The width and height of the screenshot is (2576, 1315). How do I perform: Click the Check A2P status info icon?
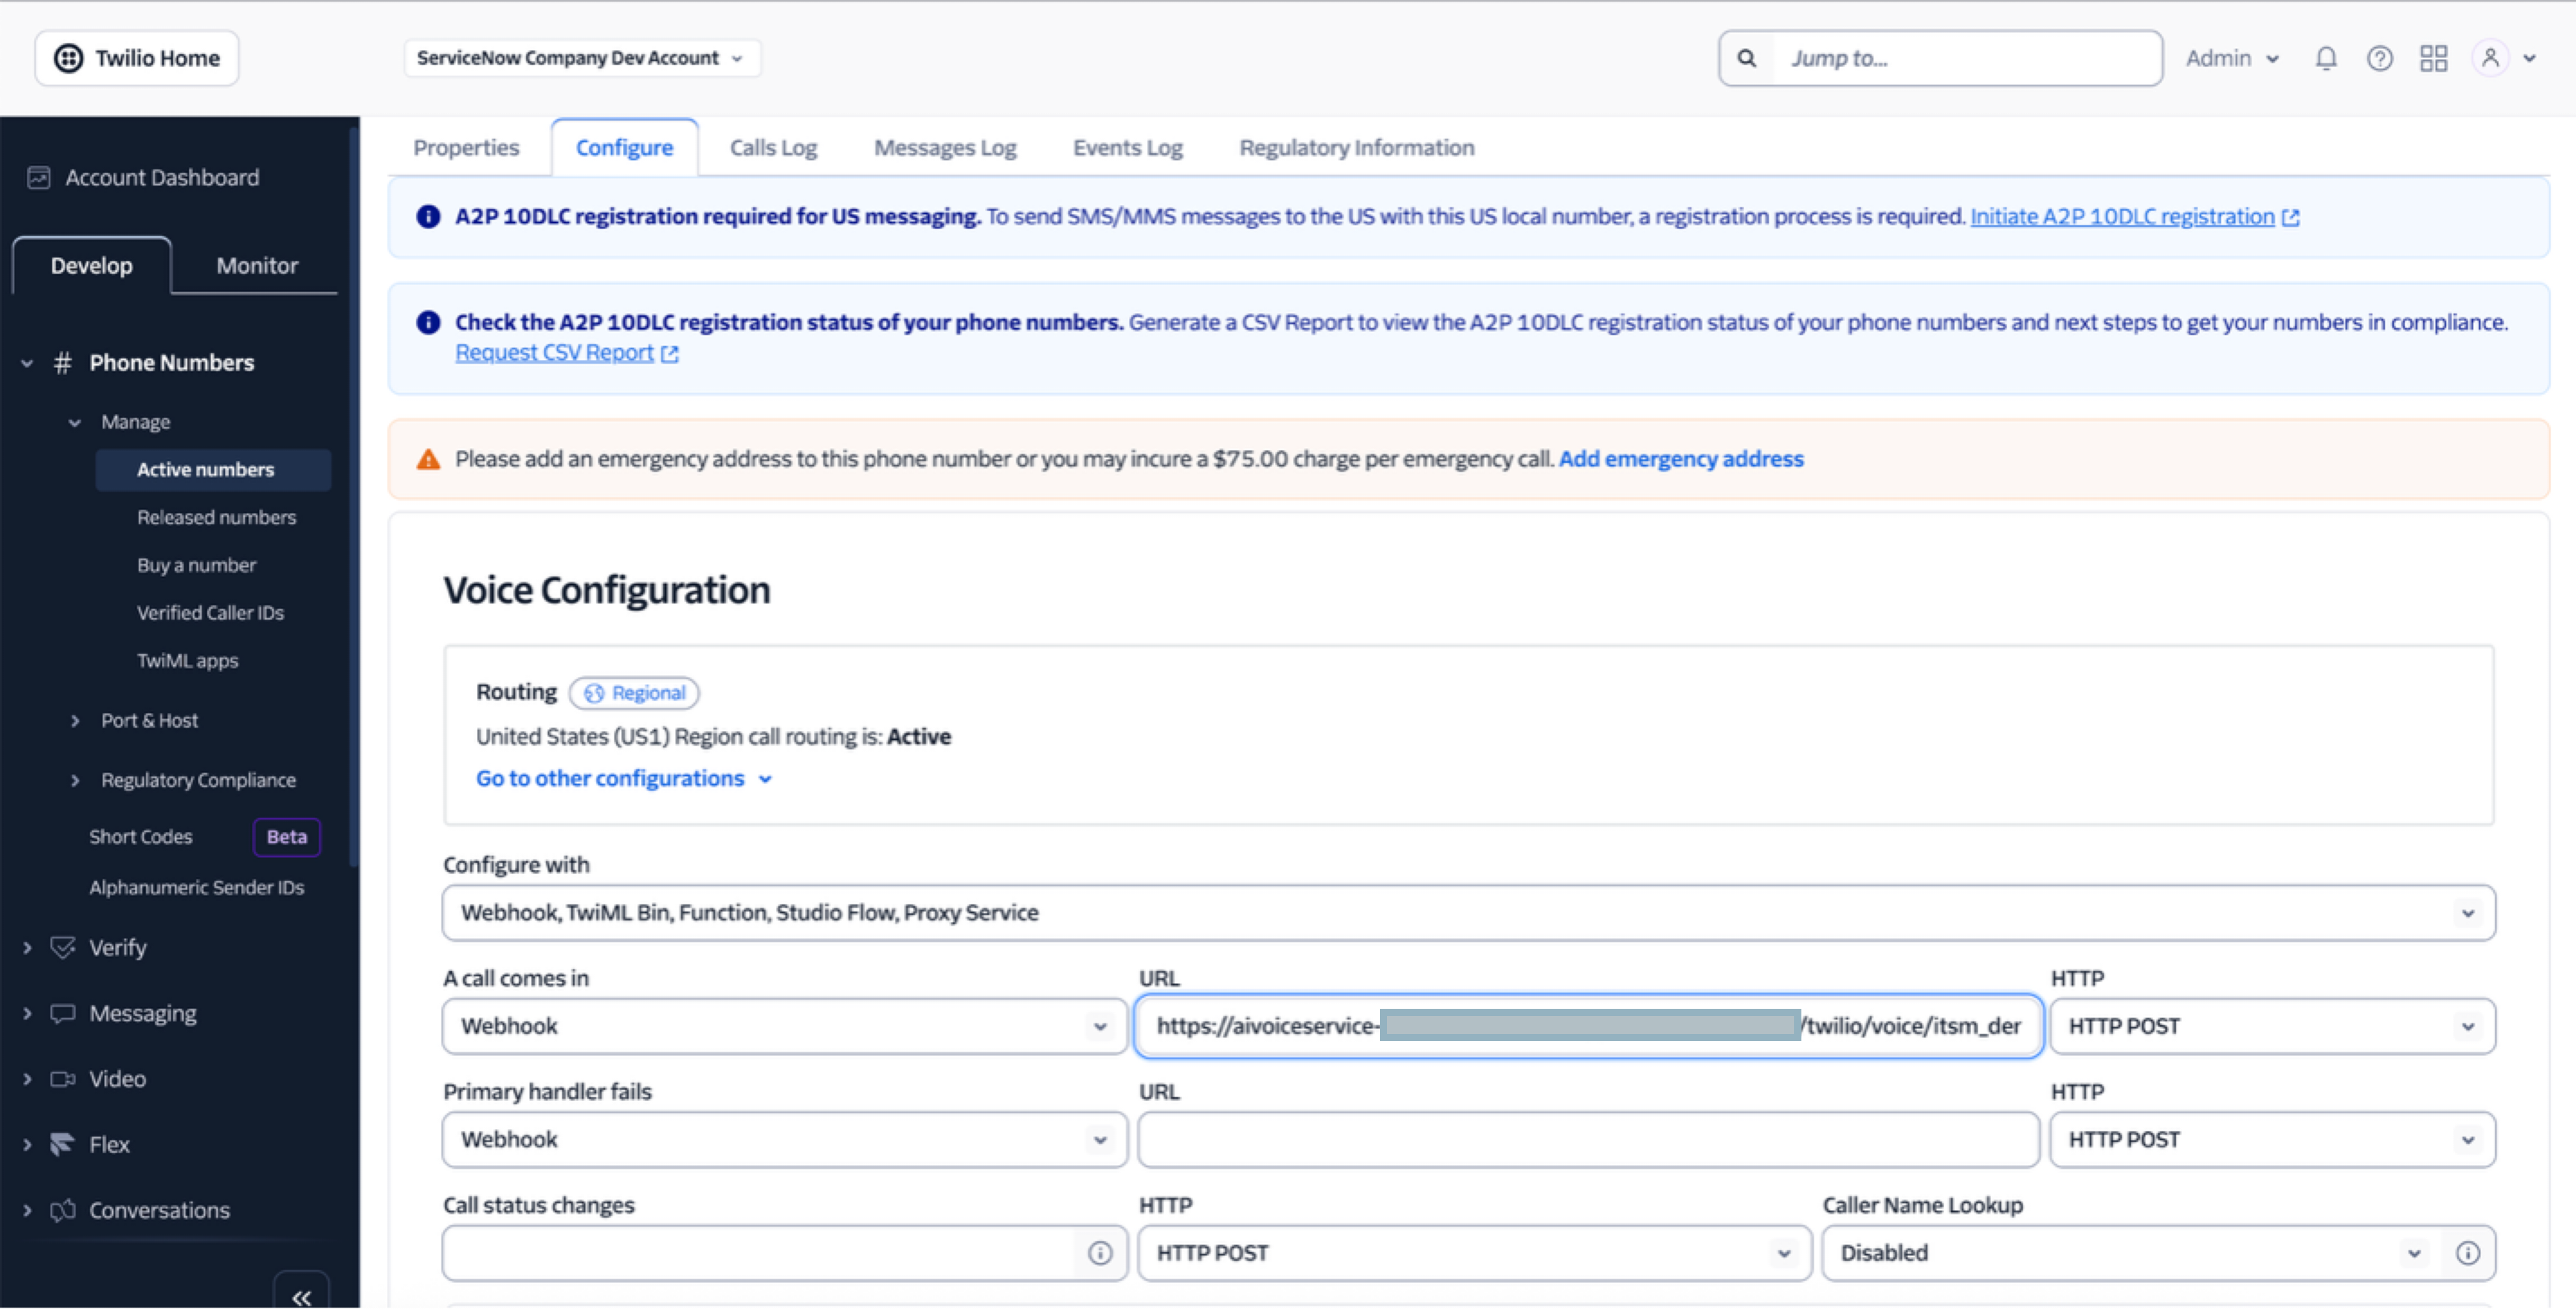tap(428, 323)
